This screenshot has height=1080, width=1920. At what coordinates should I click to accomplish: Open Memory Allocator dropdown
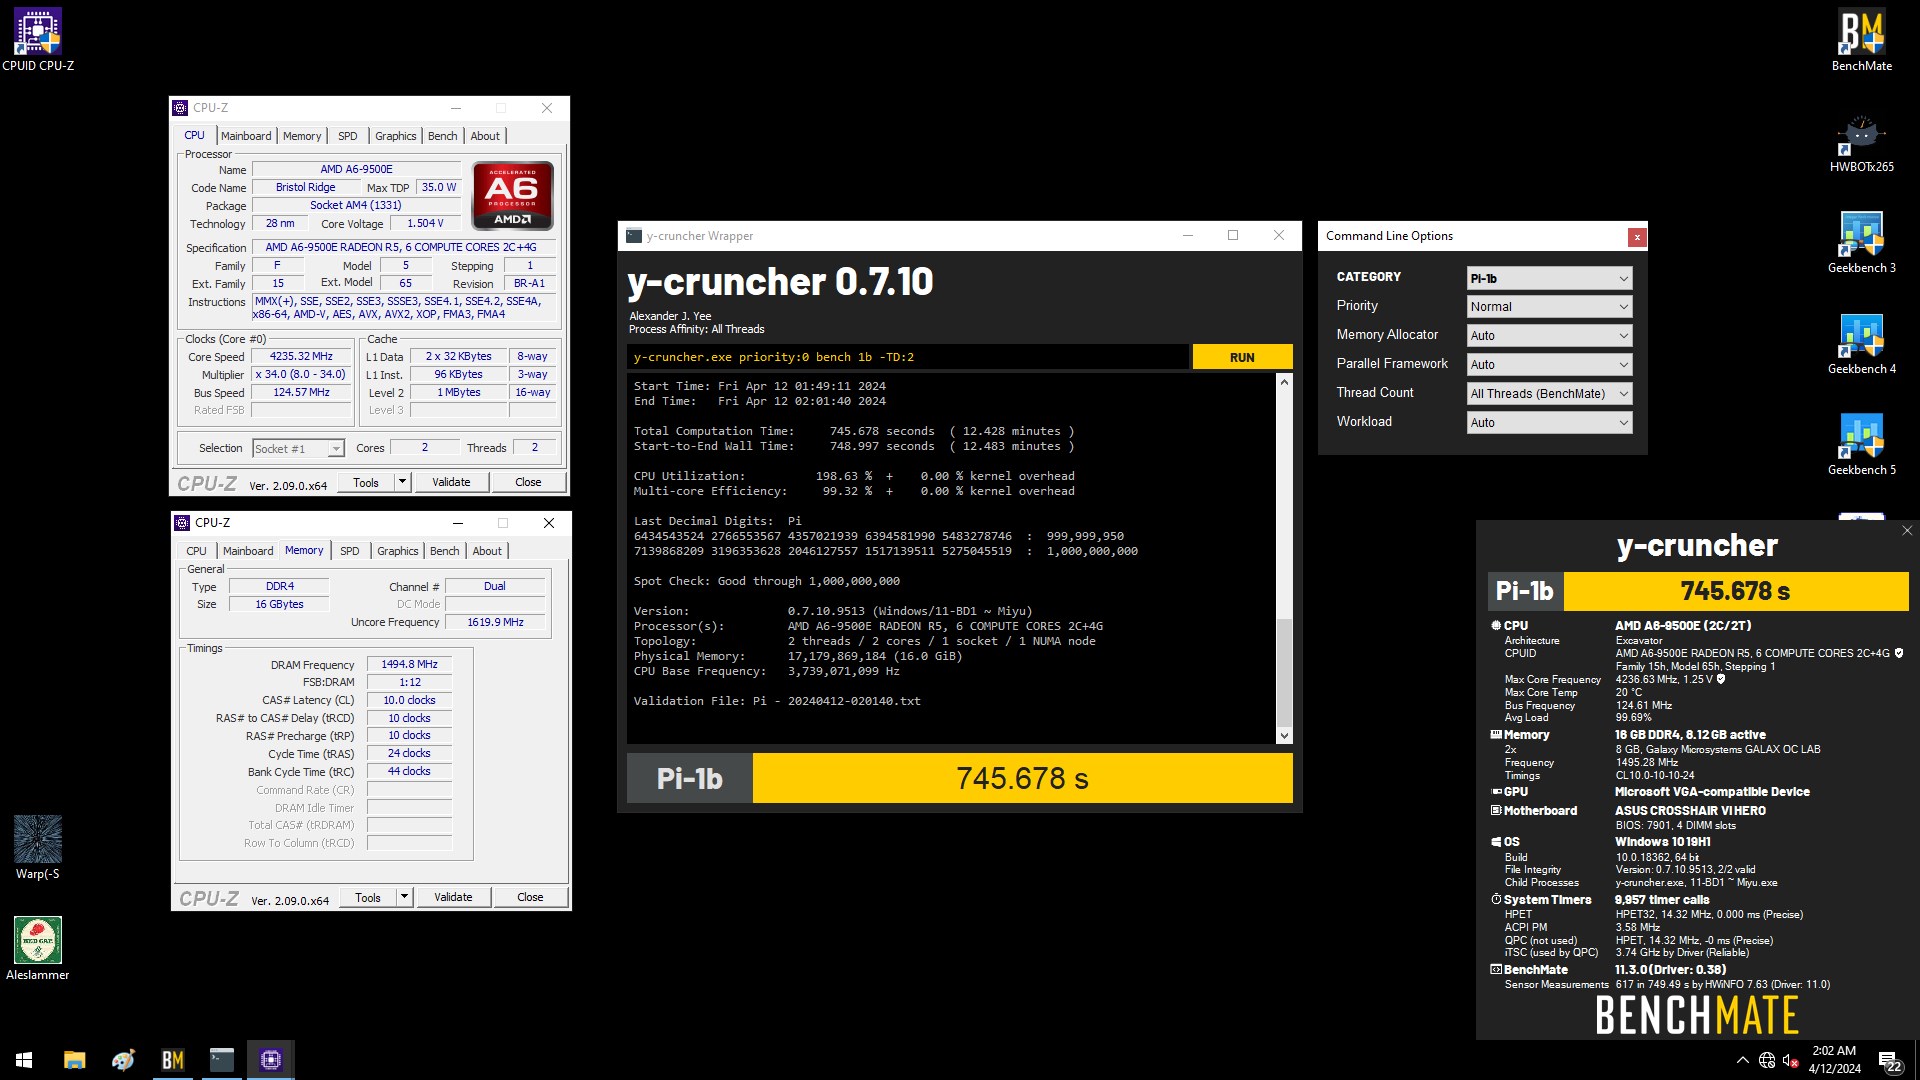[x=1549, y=336]
